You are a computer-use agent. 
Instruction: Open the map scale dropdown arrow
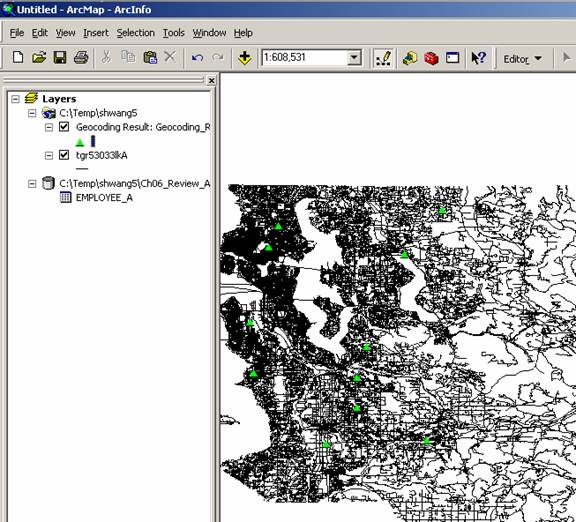[x=354, y=58]
